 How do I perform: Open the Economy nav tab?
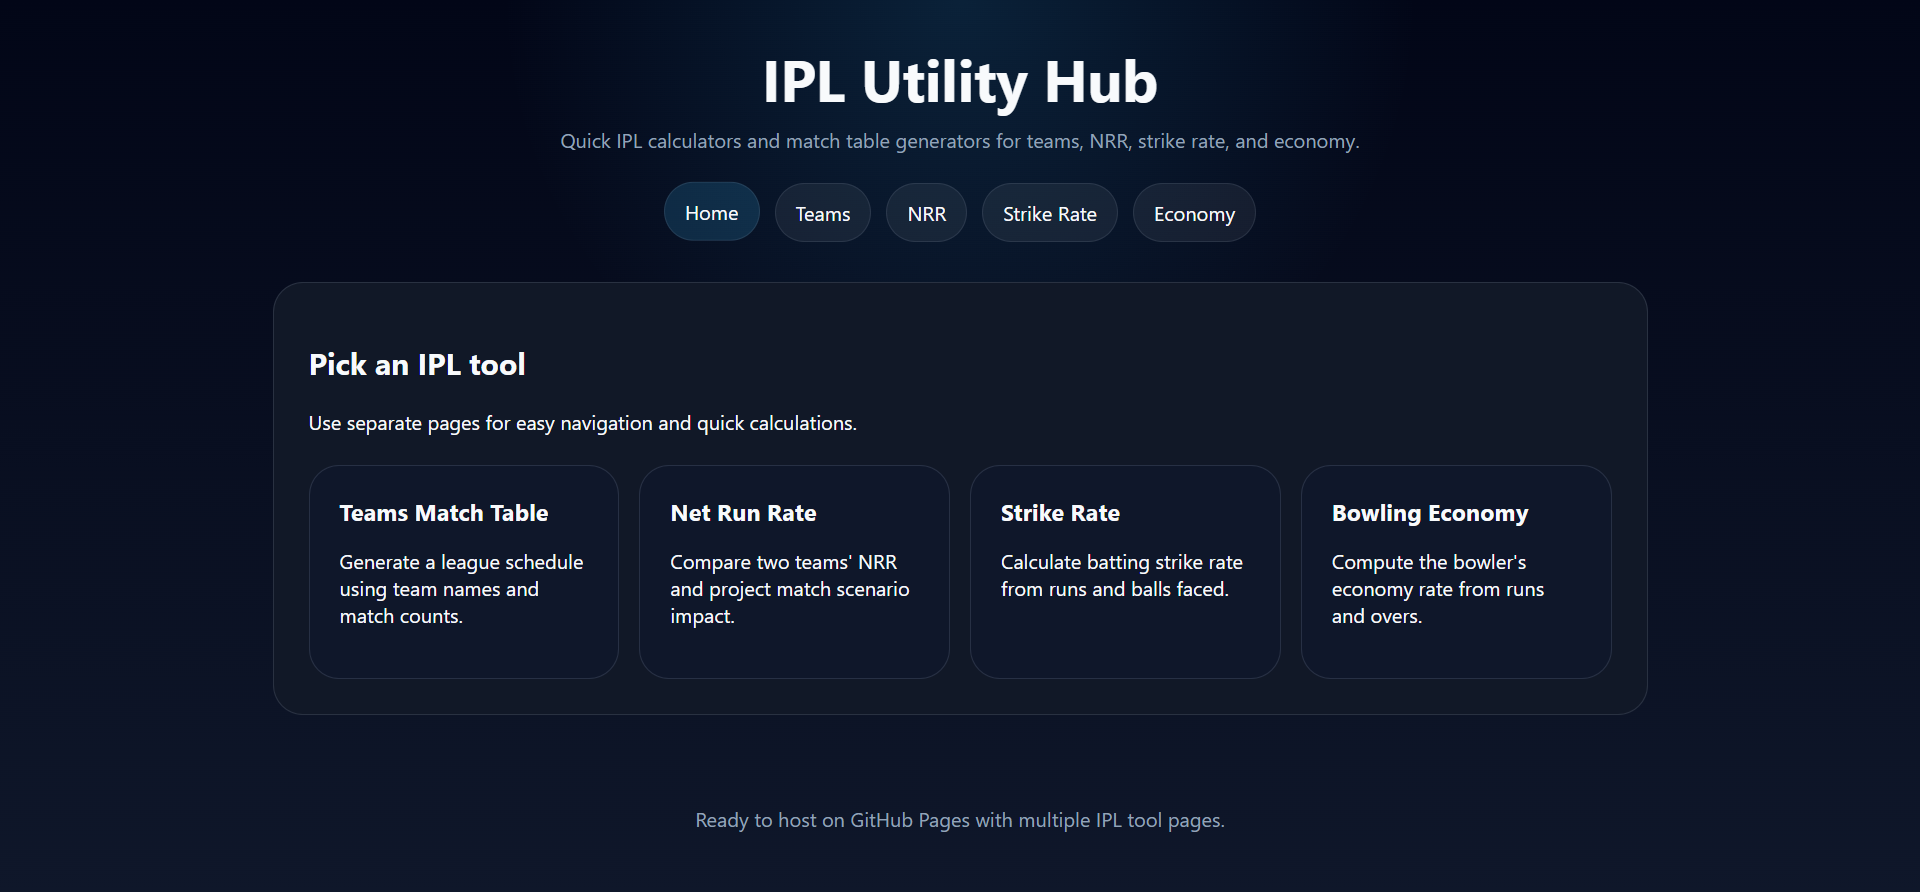point(1194,213)
